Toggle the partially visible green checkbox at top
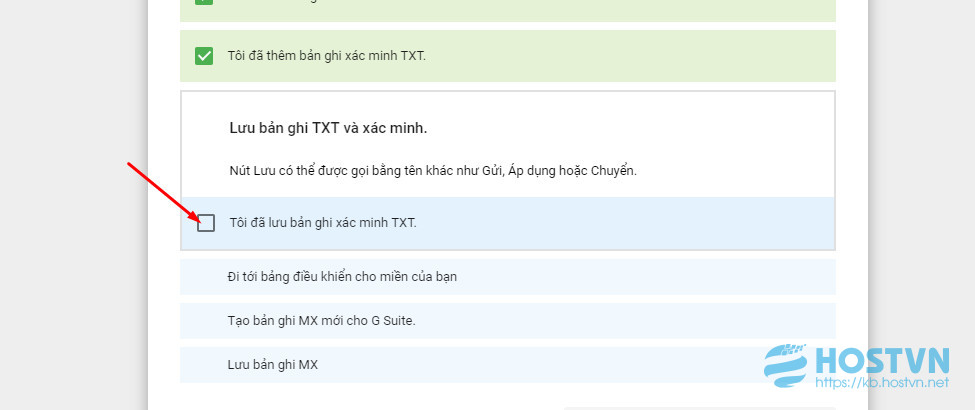975x410 pixels. click(x=204, y=3)
